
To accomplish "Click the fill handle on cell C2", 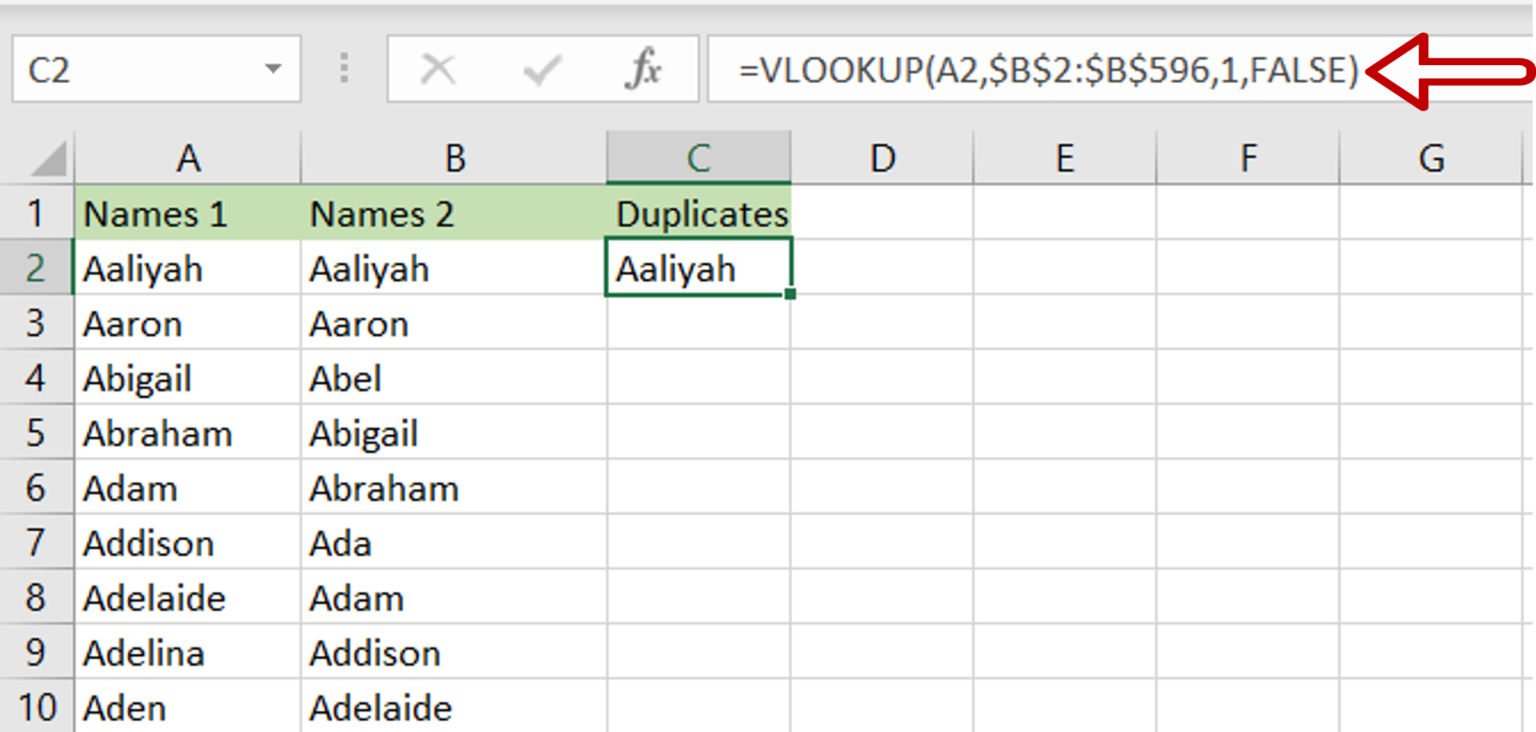I will click(790, 292).
